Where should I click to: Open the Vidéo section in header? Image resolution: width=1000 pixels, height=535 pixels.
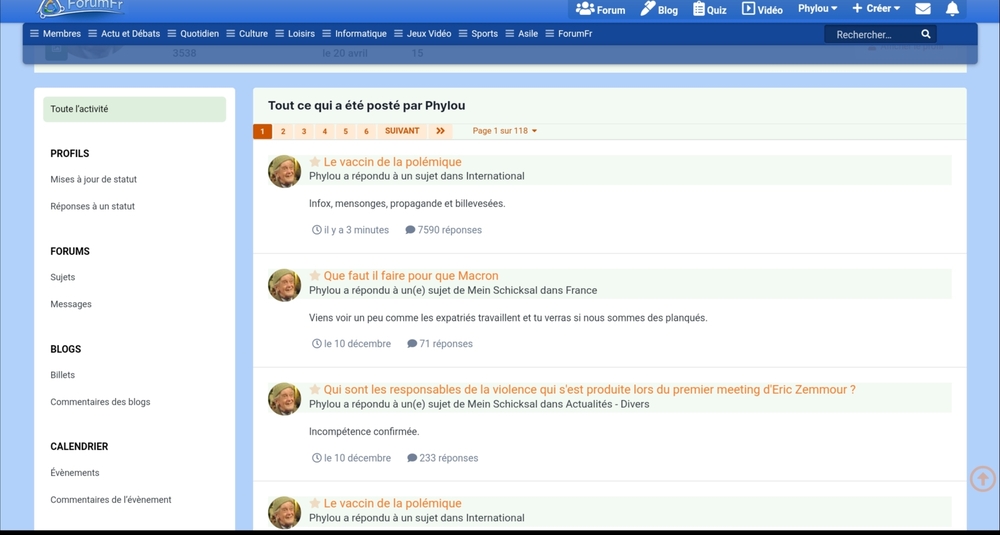coord(762,10)
